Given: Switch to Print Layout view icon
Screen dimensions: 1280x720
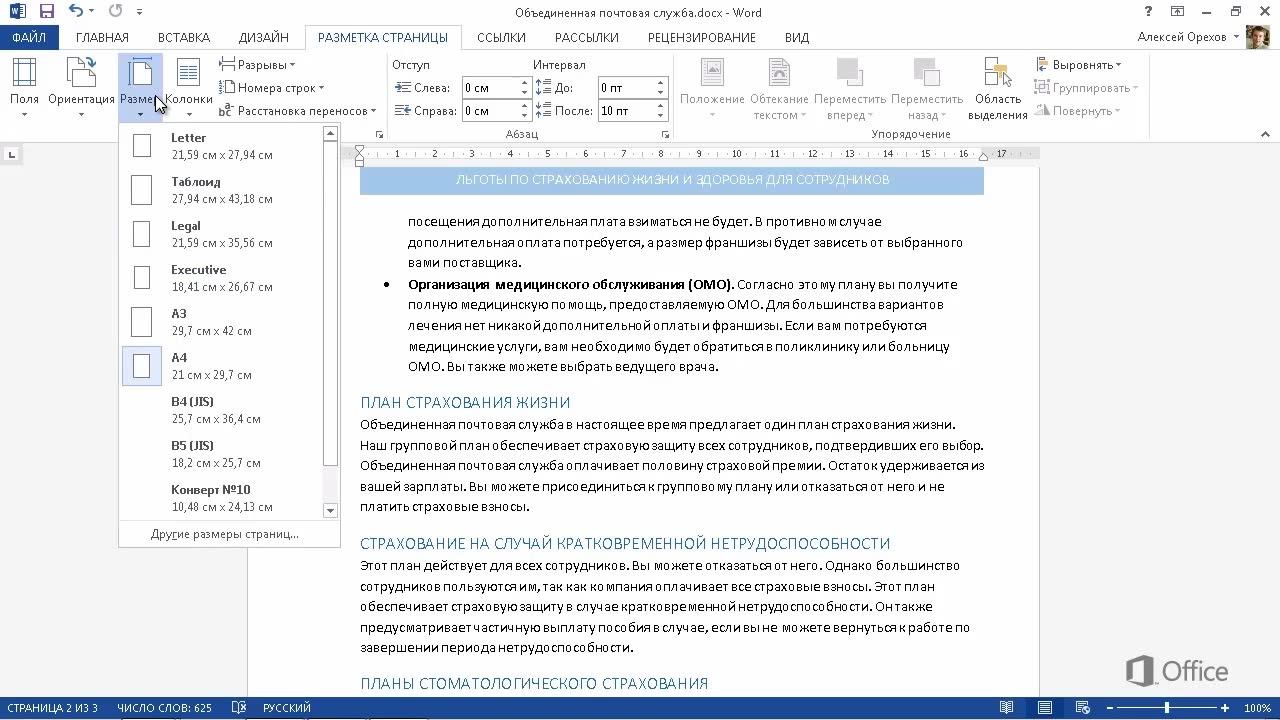Looking at the screenshot, I should coord(1045,708).
